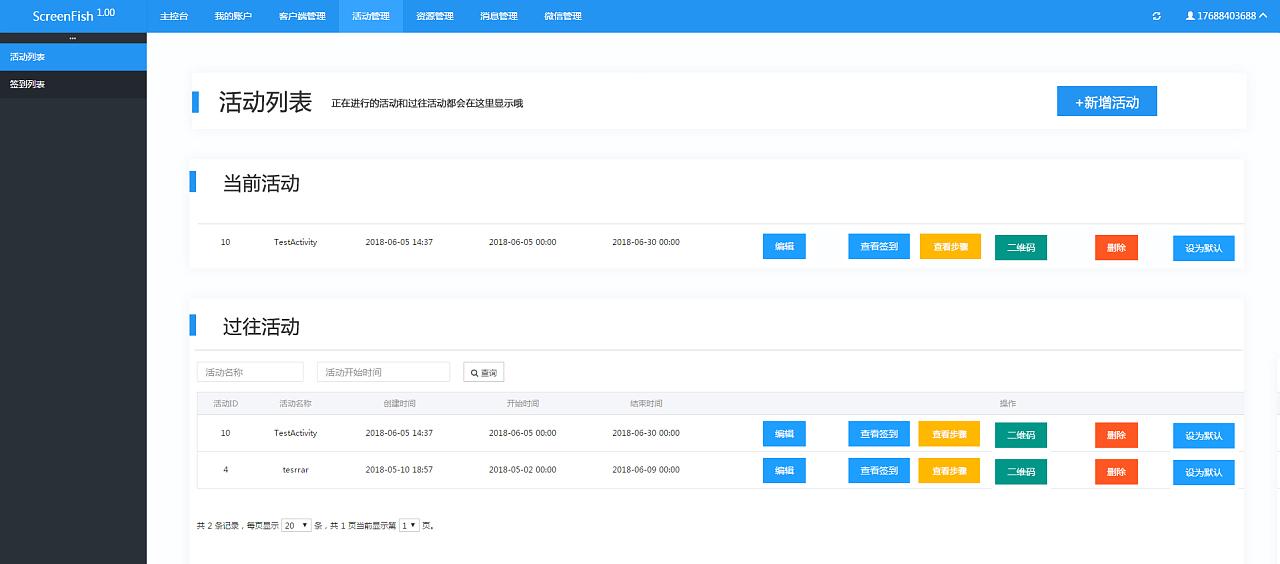Open the user account 17688403688 menu

click(x=1226, y=16)
